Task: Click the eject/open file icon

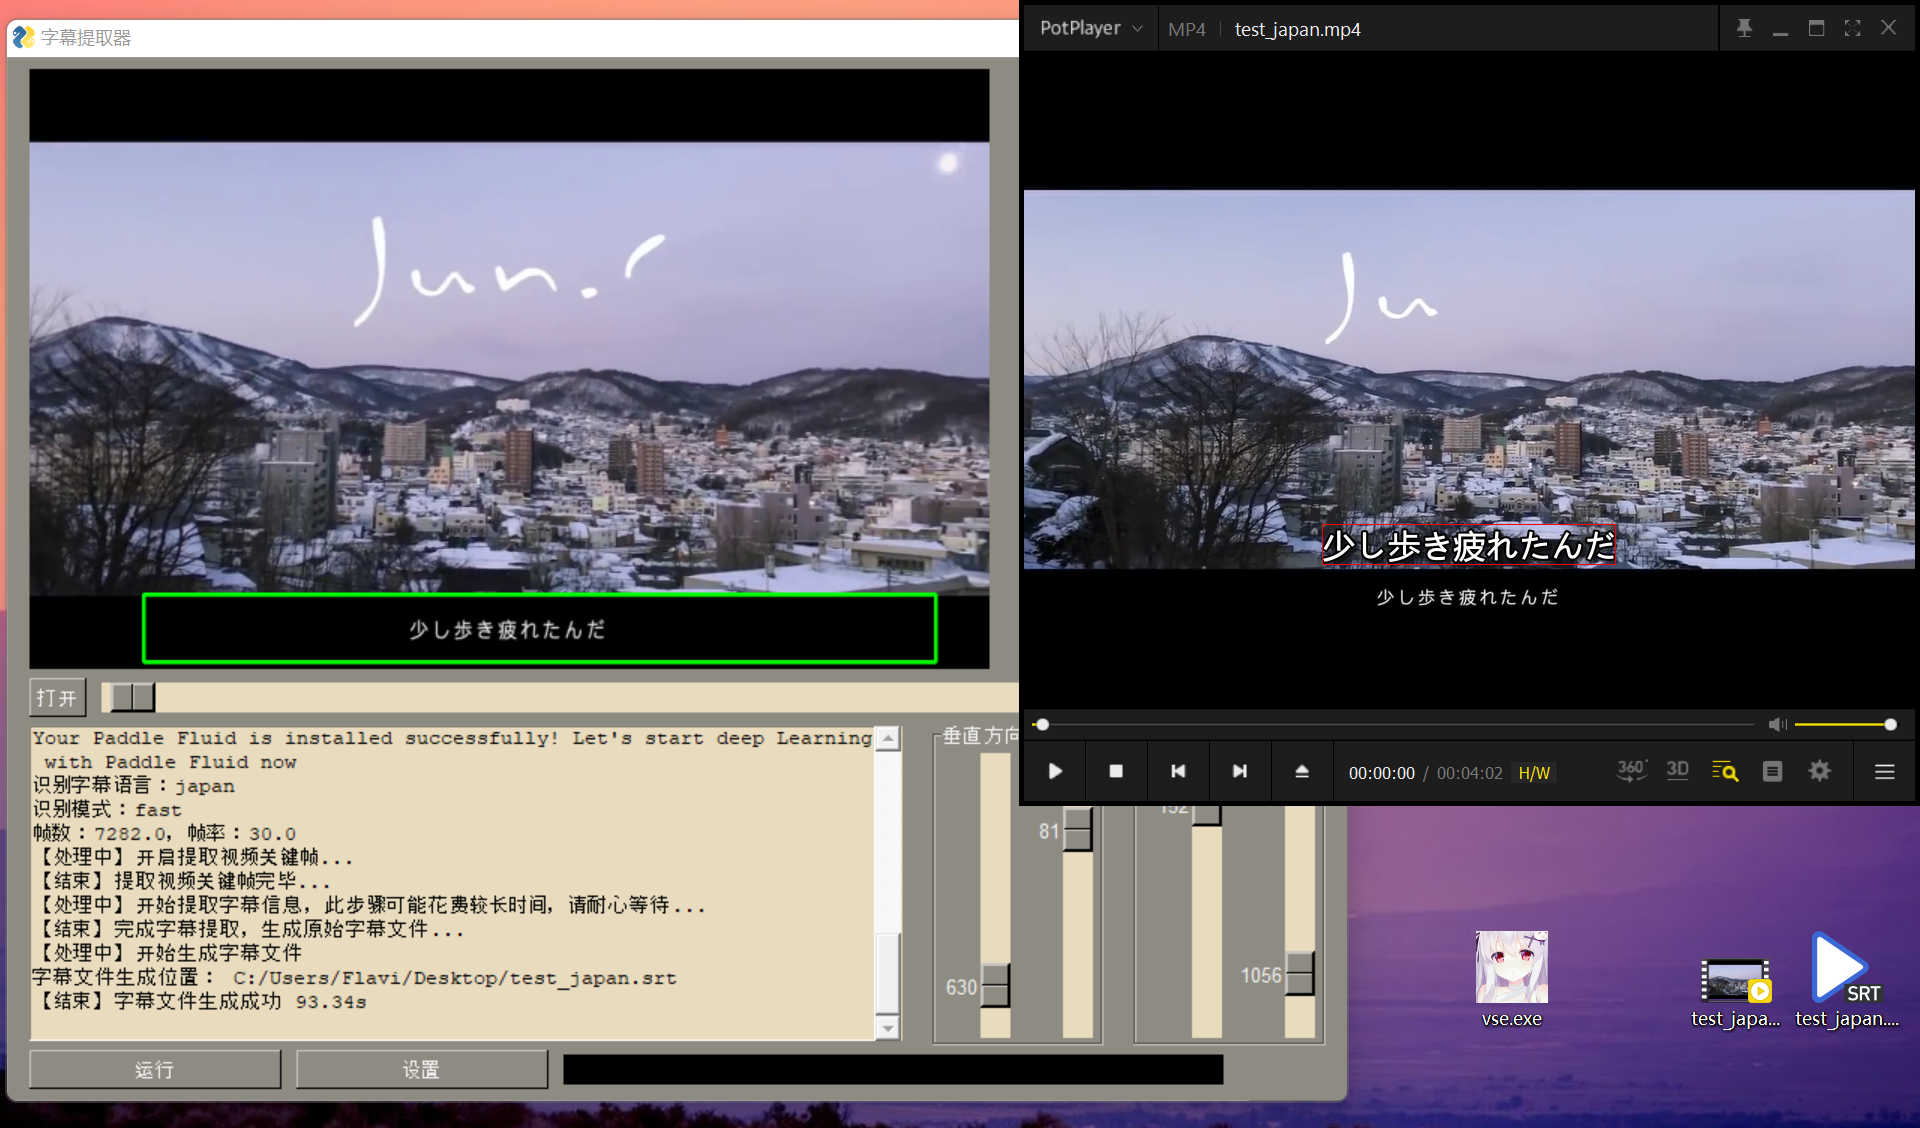Action: (1302, 771)
